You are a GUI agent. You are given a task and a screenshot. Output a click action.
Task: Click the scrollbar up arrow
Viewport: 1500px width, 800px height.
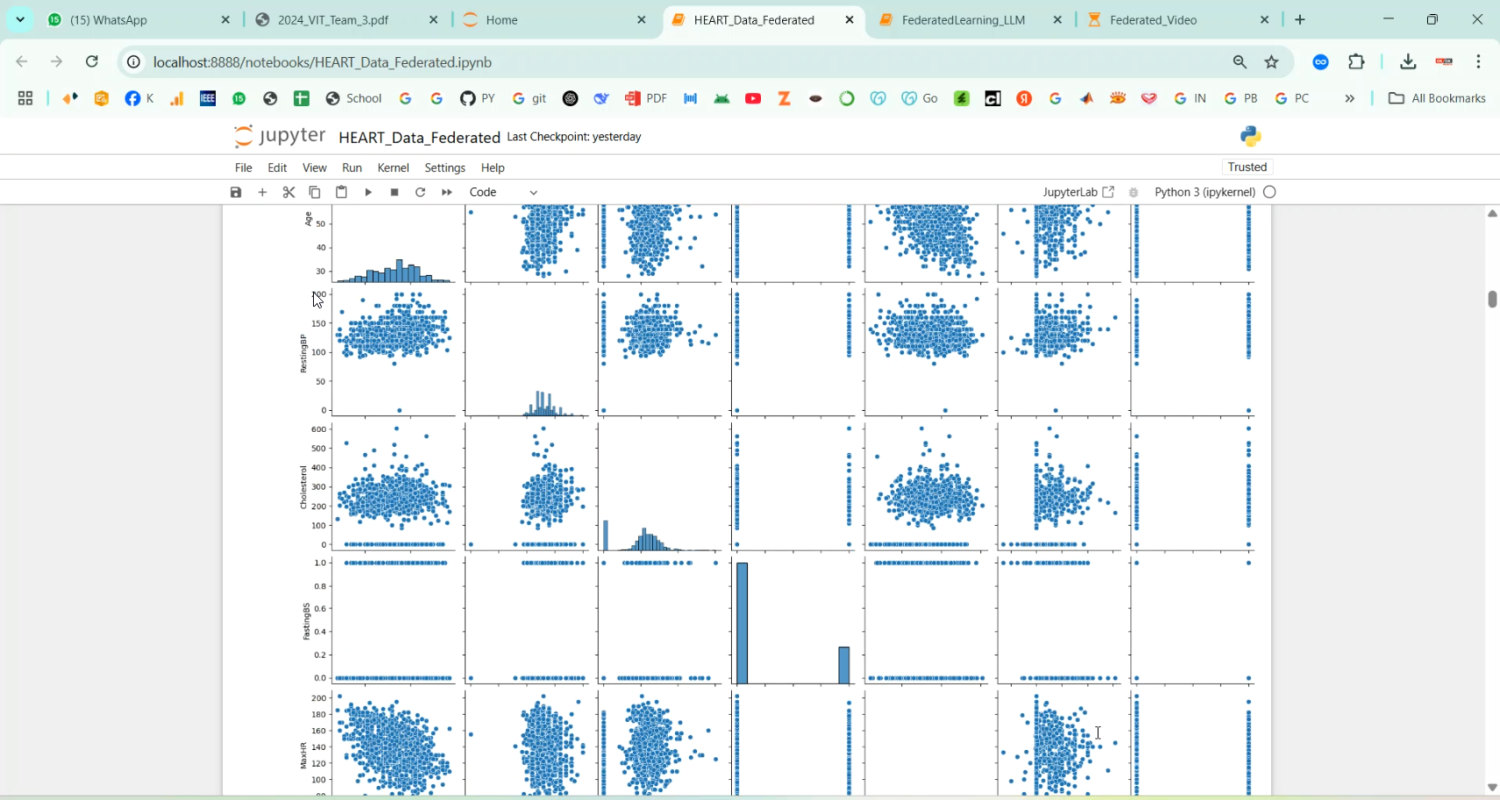click(1492, 213)
